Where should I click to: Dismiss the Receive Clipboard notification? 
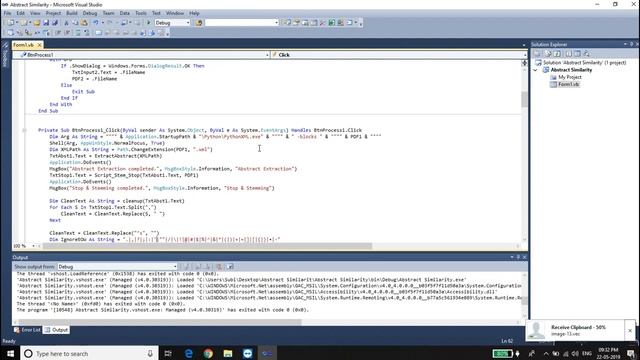[630, 331]
